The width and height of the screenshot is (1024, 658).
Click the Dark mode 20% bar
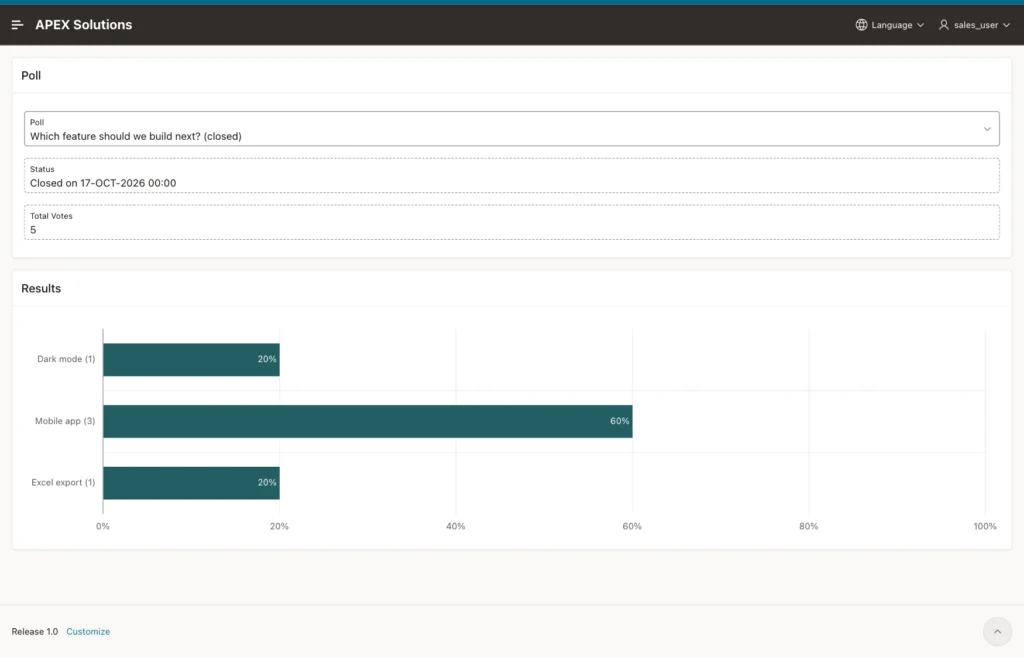tap(191, 360)
